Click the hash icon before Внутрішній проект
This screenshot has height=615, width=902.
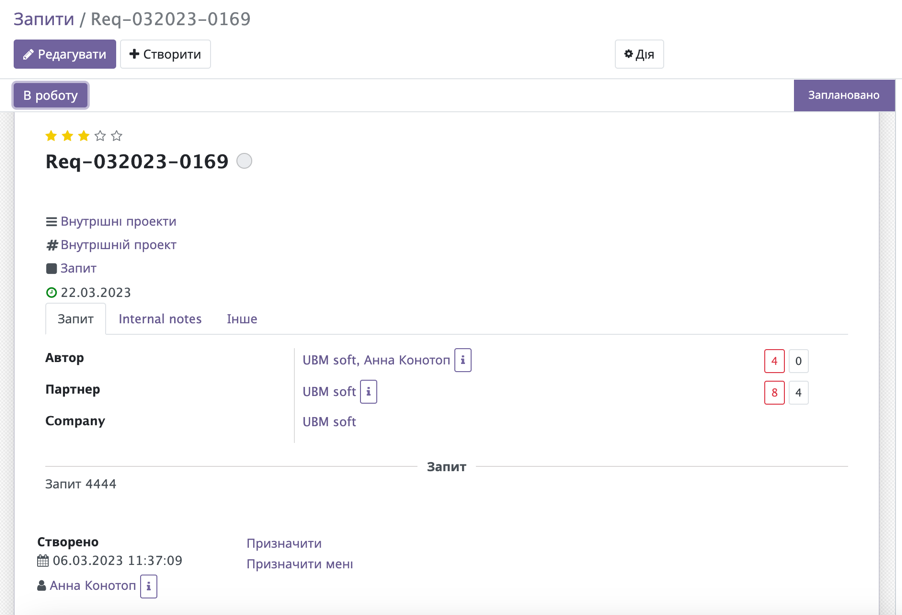50,244
